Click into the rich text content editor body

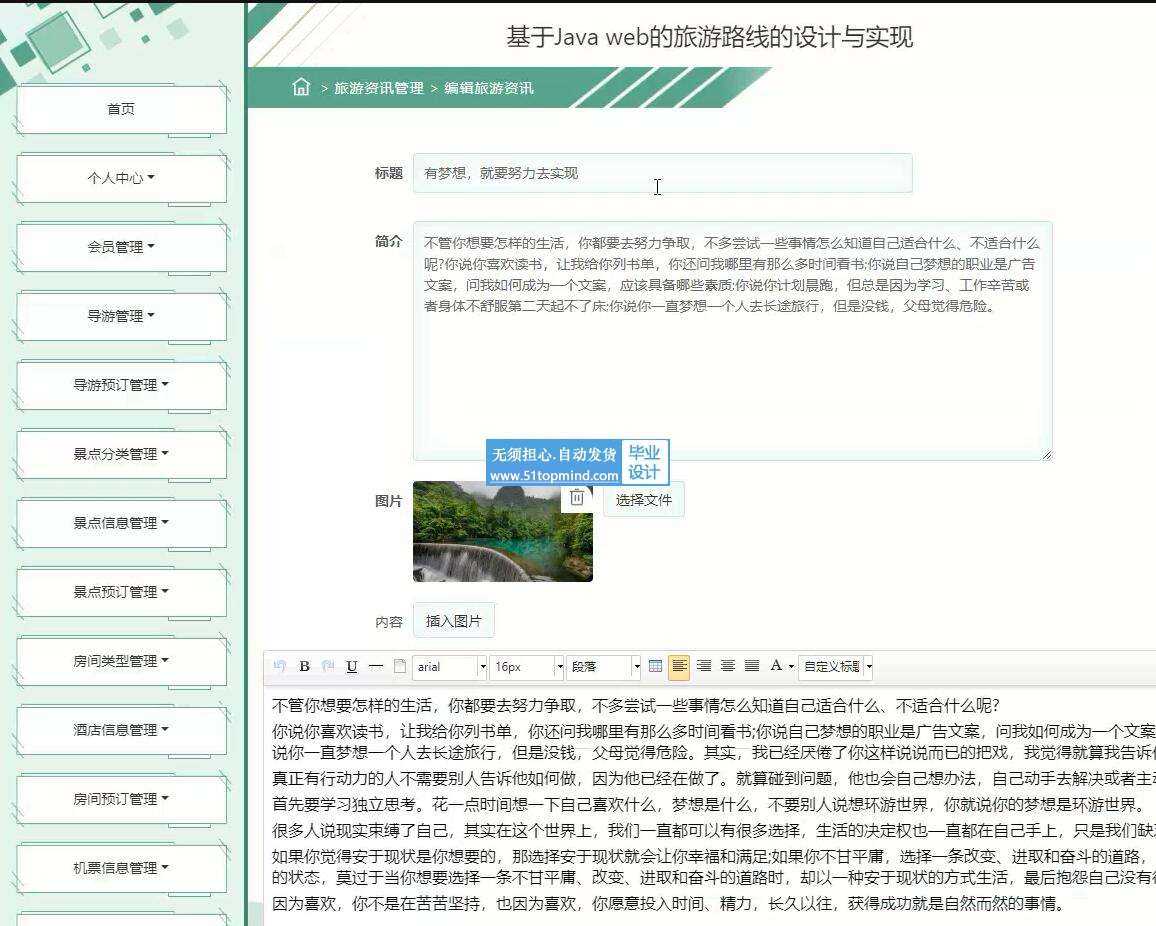[x=709, y=807]
